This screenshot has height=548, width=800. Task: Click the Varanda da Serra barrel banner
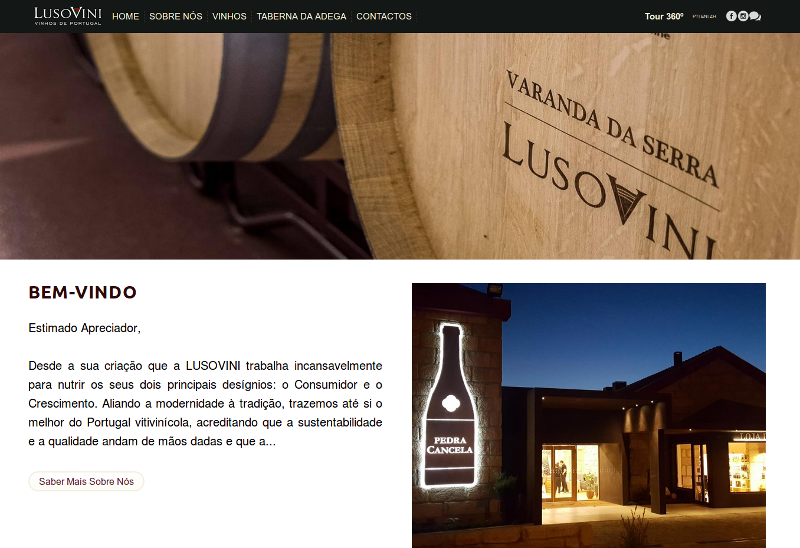pos(400,146)
